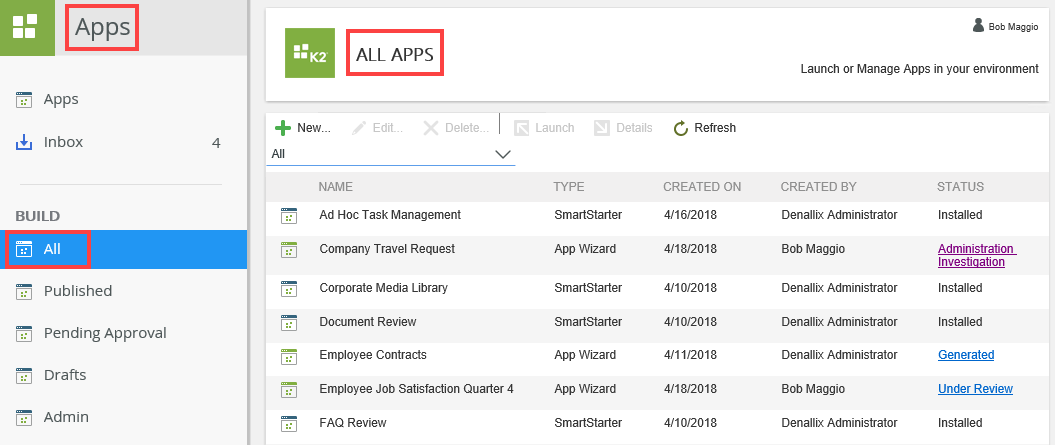Click the Generated status link
The image size is (1055, 445).
965,355
